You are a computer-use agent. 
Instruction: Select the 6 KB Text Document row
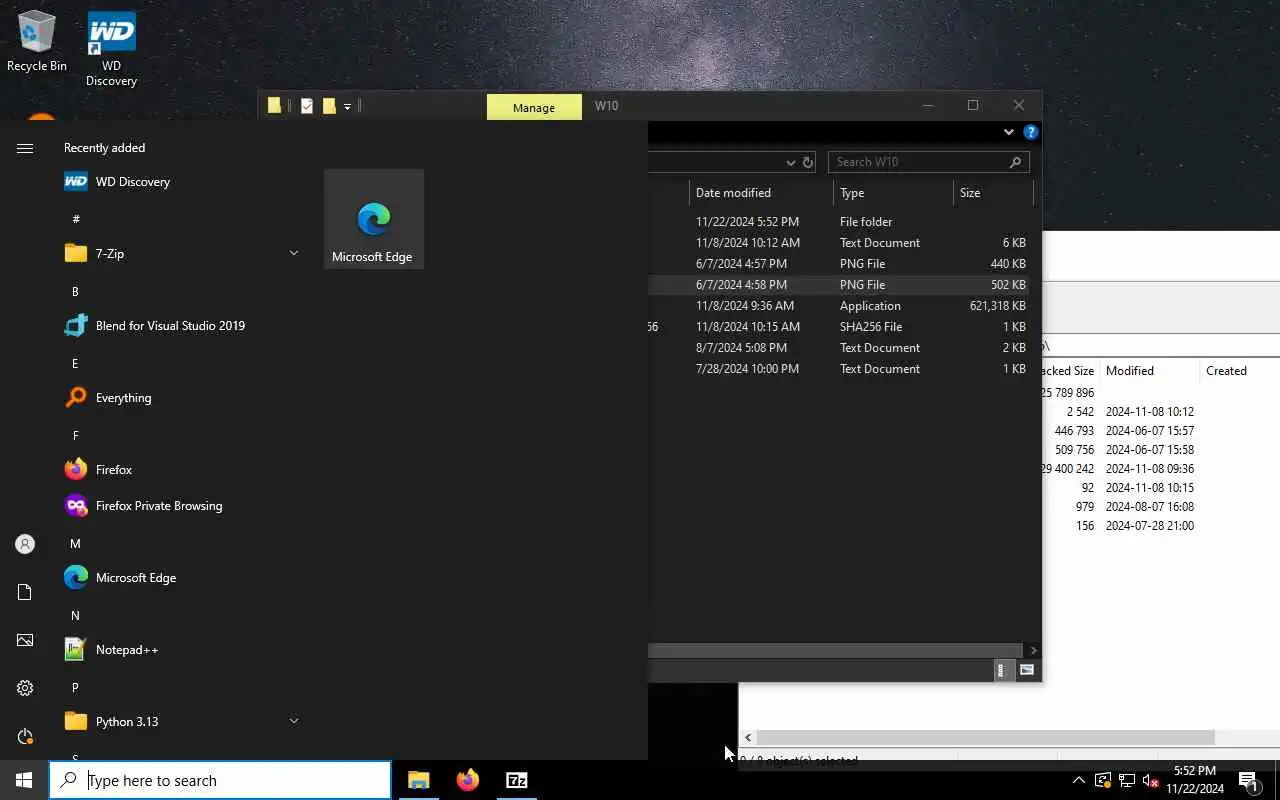(838, 243)
